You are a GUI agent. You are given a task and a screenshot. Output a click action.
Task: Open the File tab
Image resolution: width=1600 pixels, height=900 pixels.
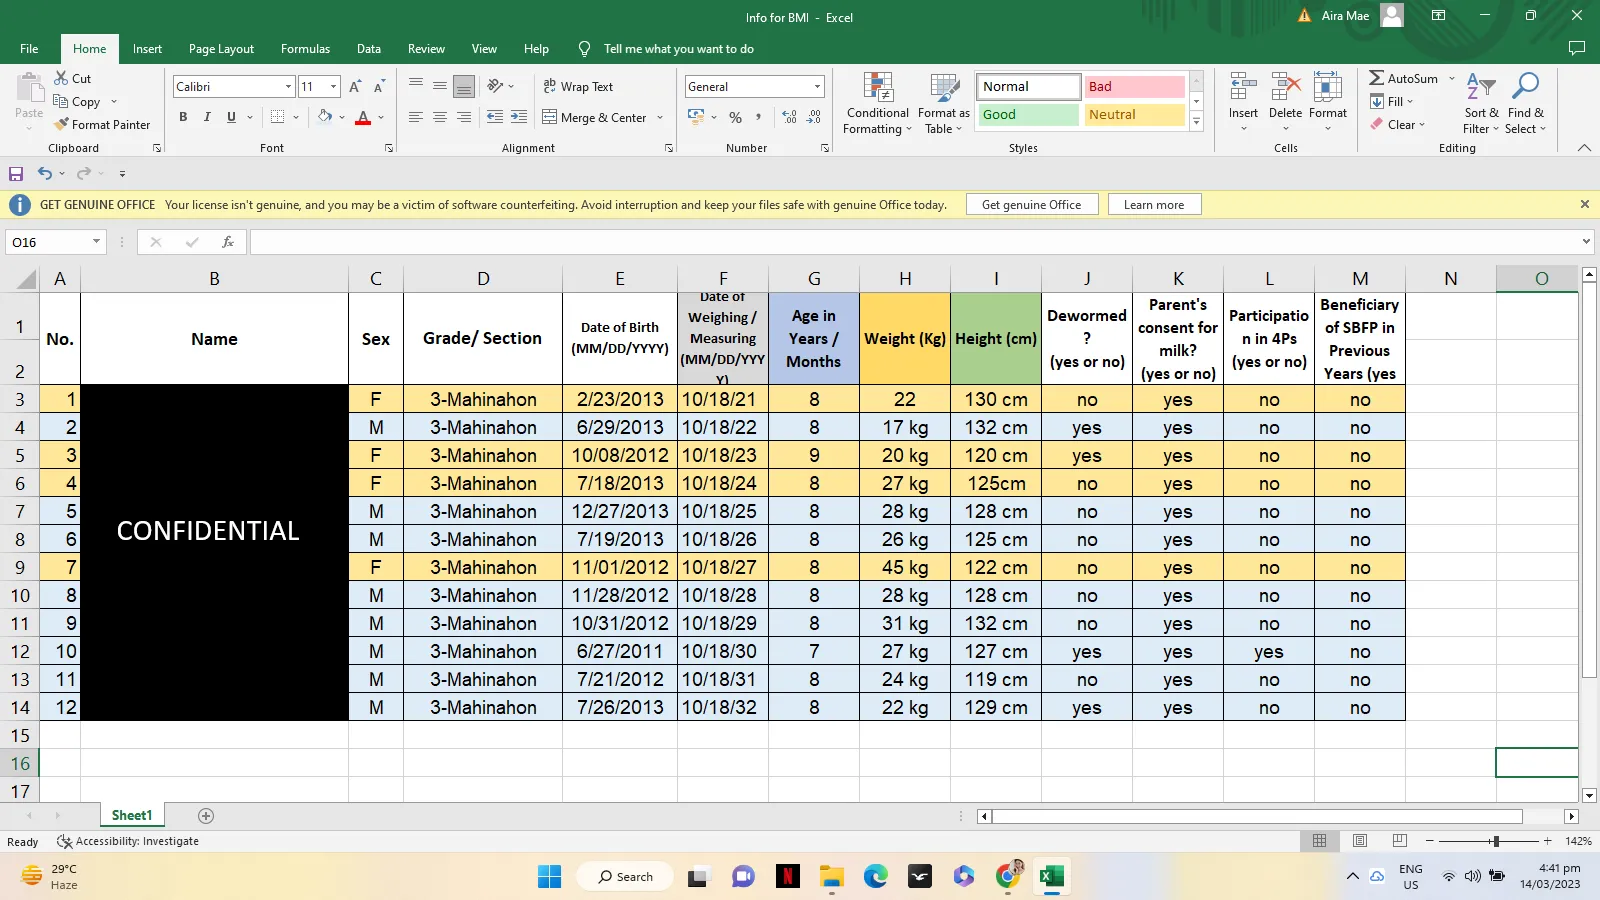(29, 49)
